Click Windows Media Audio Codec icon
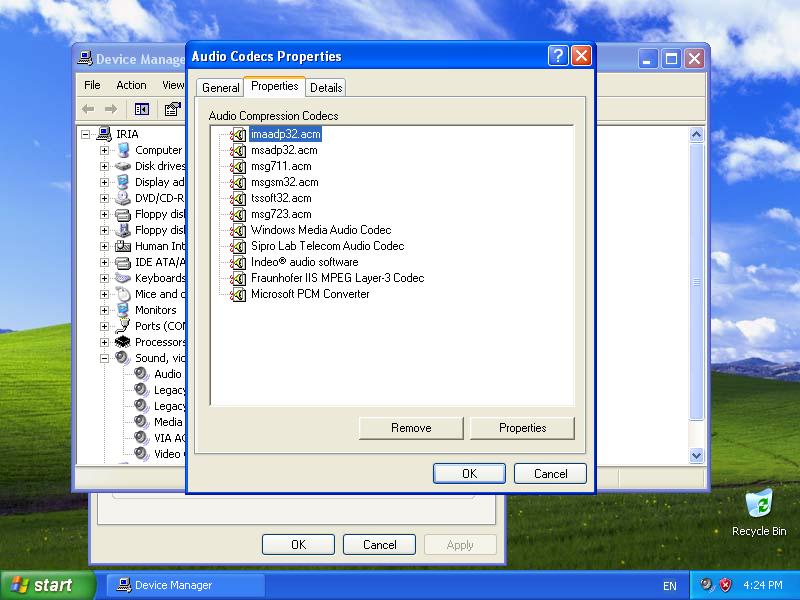Image resolution: width=800 pixels, height=600 pixels. click(x=238, y=230)
